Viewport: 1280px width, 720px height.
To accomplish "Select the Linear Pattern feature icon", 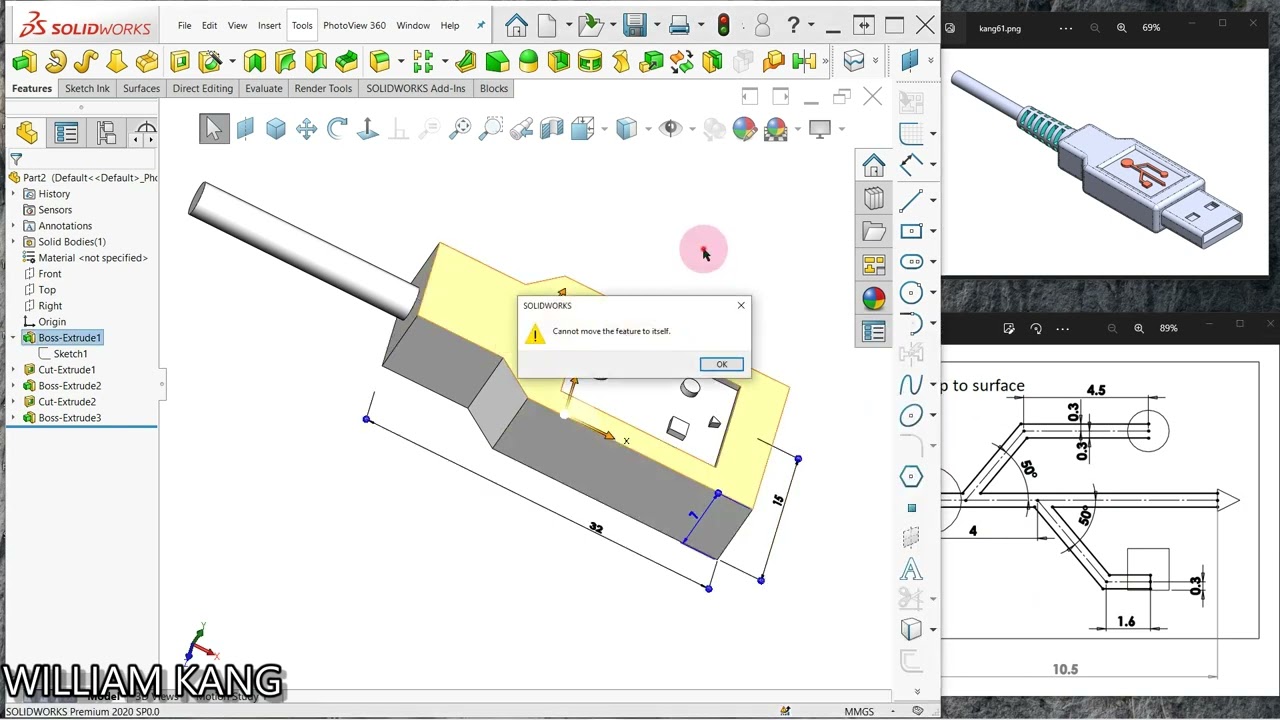I will (422, 62).
